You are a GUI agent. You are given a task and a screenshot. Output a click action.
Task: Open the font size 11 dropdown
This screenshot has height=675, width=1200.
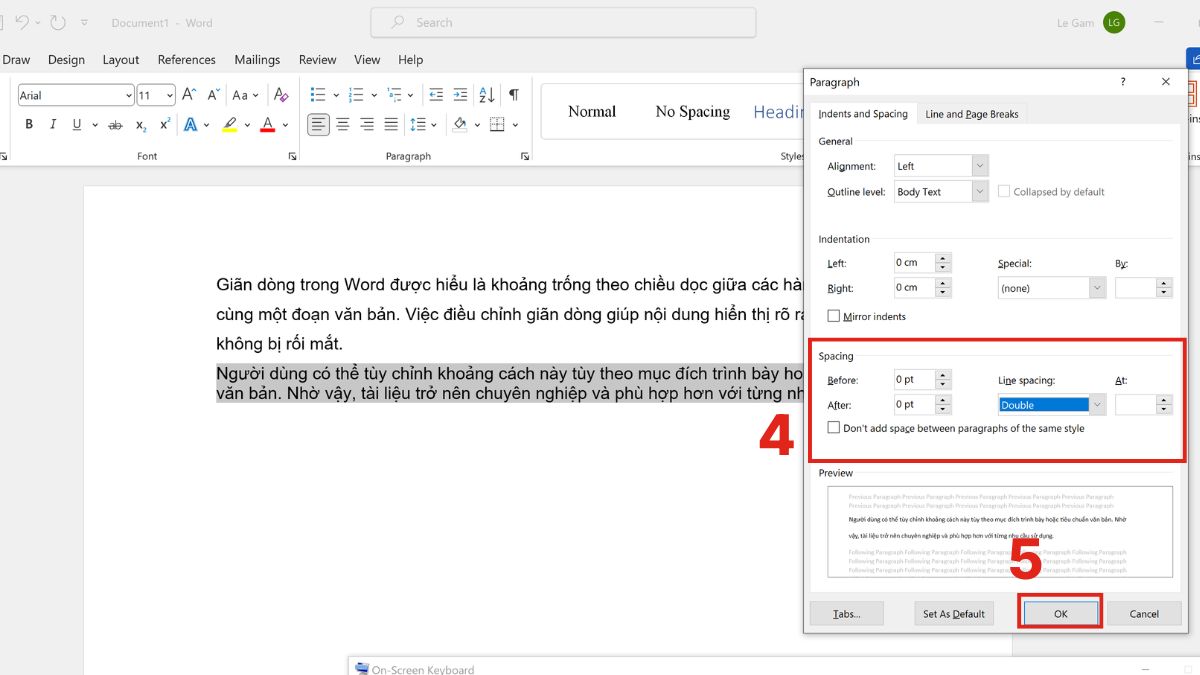pos(170,96)
